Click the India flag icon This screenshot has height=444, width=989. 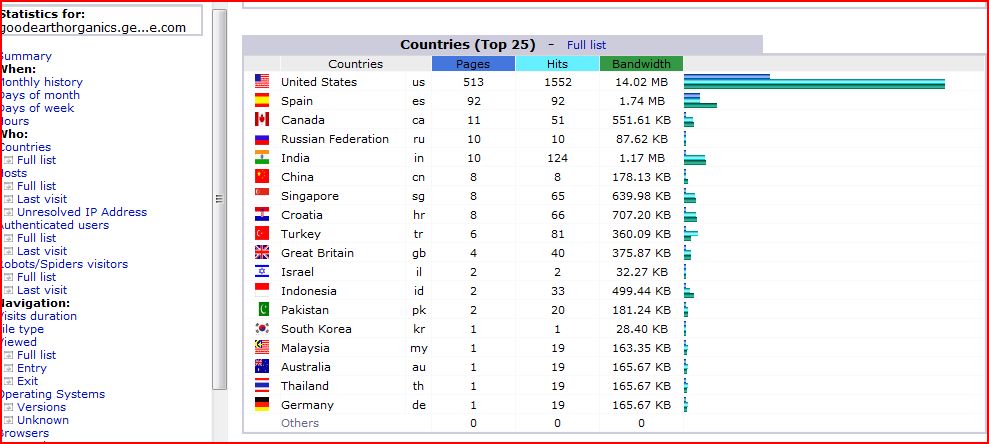(x=262, y=158)
